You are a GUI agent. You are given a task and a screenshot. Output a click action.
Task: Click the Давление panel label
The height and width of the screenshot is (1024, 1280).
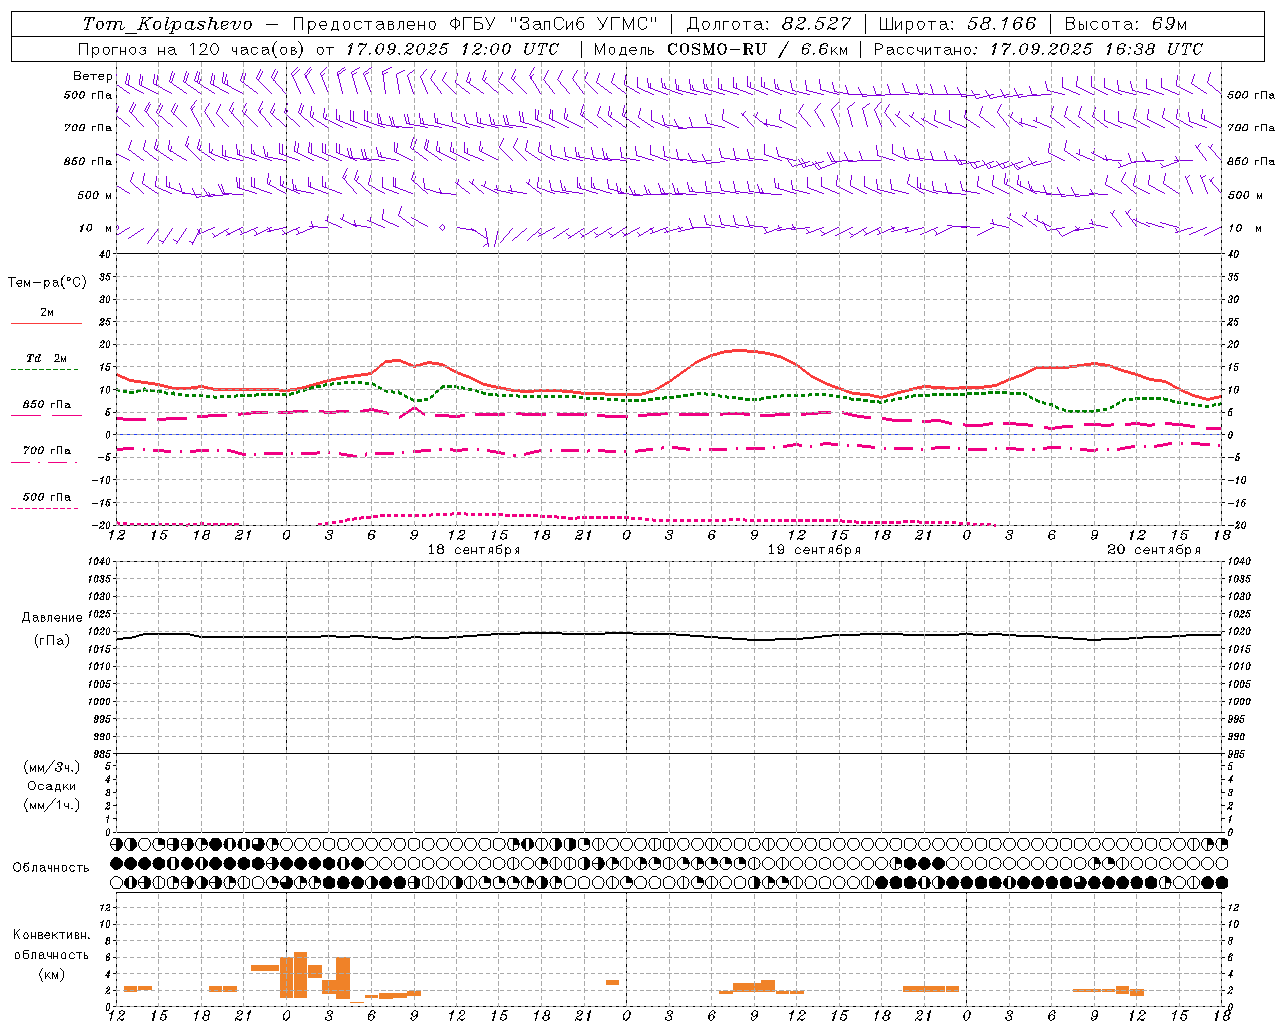coord(52,618)
